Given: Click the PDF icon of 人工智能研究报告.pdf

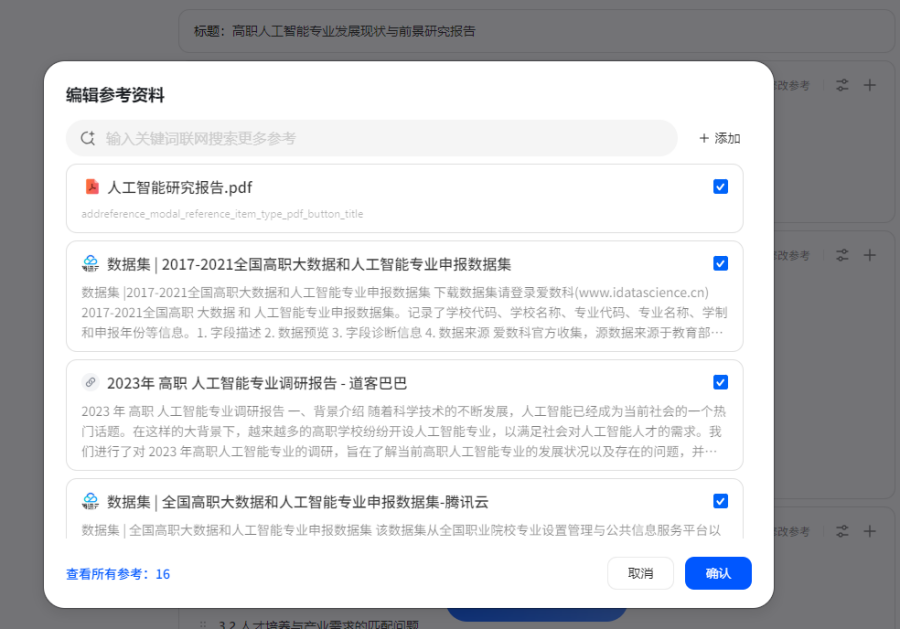Looking at the screenshot, I should pos(91,187).
